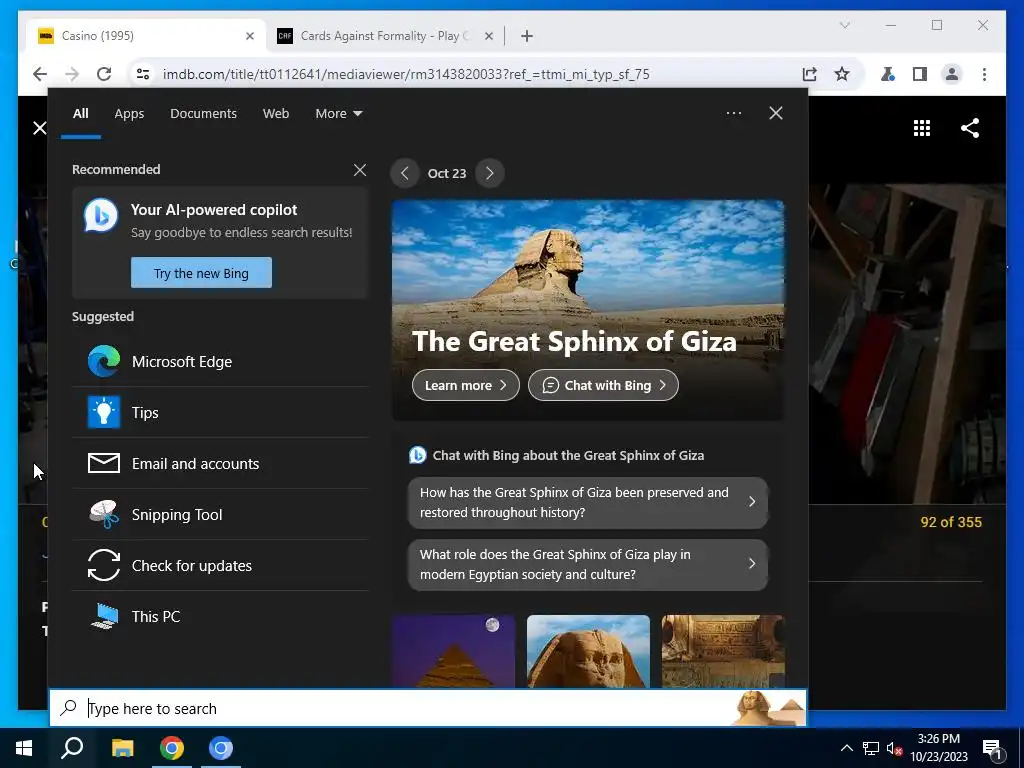Open the search panel options ellipsis
1024x768 pixels.
pyautogui.click(x=734, y=113)
